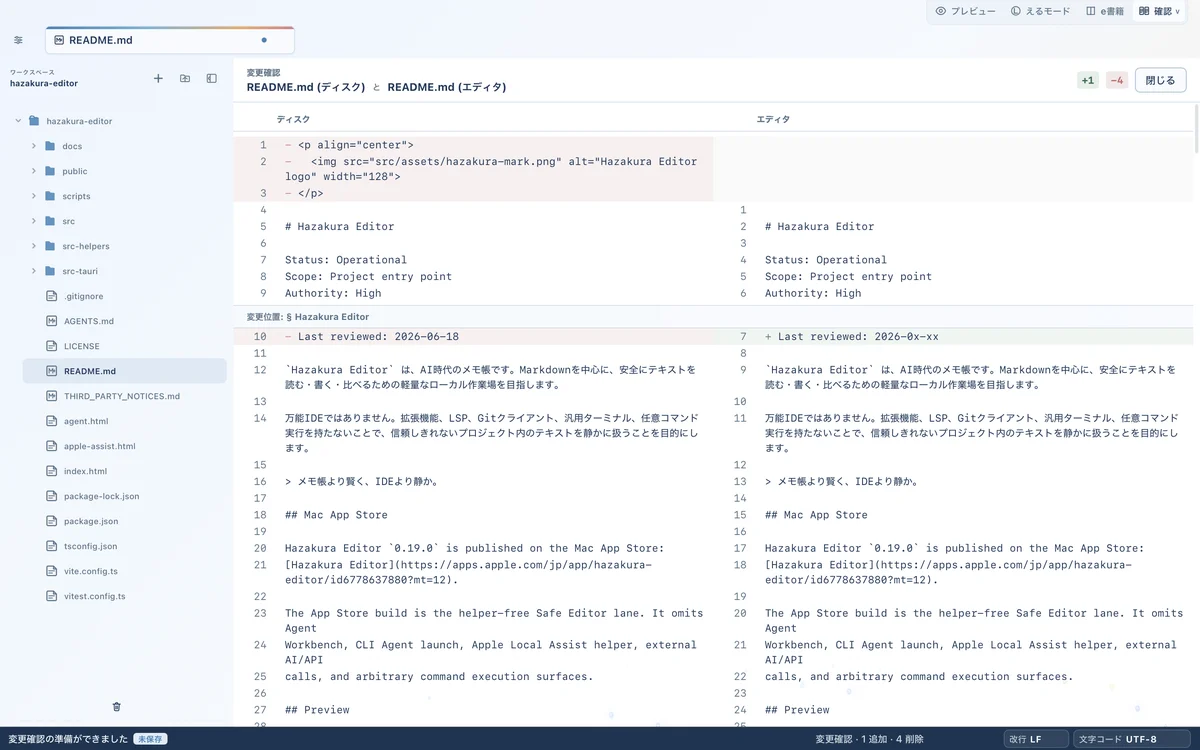Click '## Preview' heading in editor pane

coord(797,710)
